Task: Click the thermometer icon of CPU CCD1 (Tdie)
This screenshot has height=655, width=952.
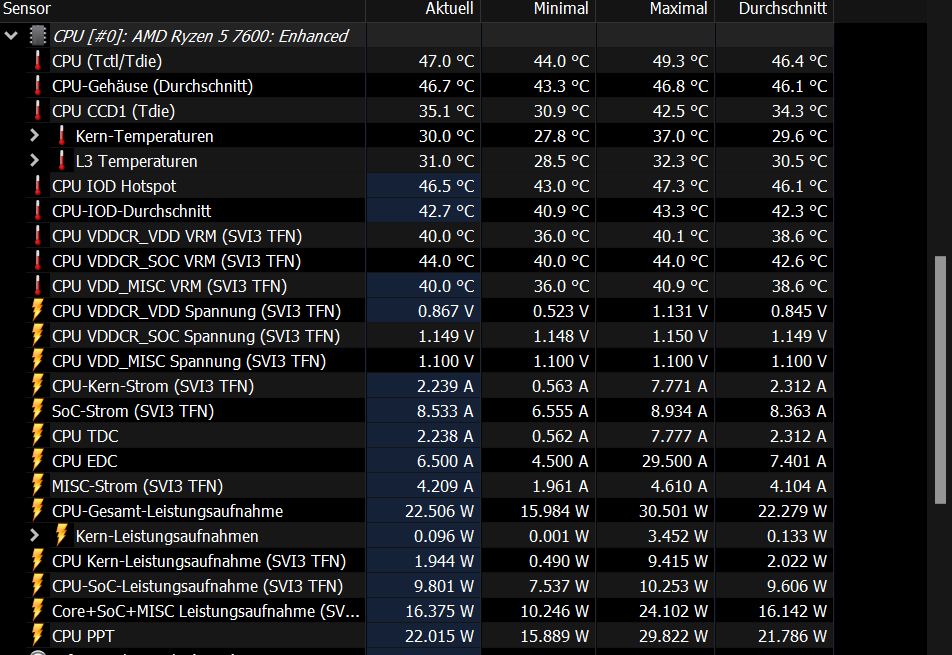Action: click(38, 110)
